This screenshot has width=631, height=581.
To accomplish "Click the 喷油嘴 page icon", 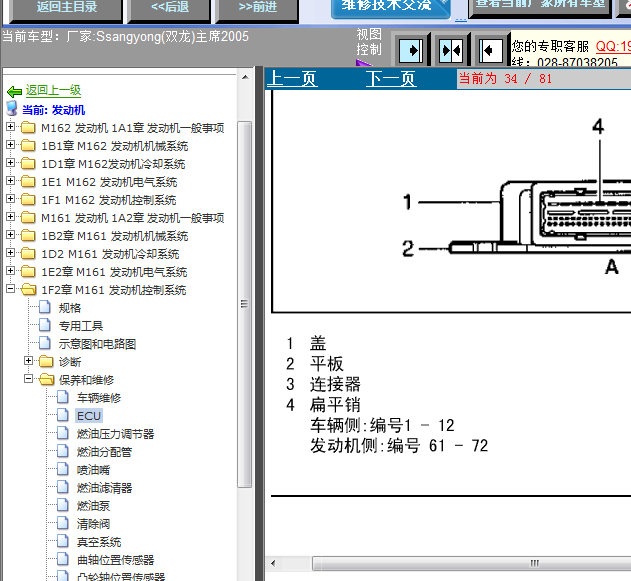I will (63, 469).
